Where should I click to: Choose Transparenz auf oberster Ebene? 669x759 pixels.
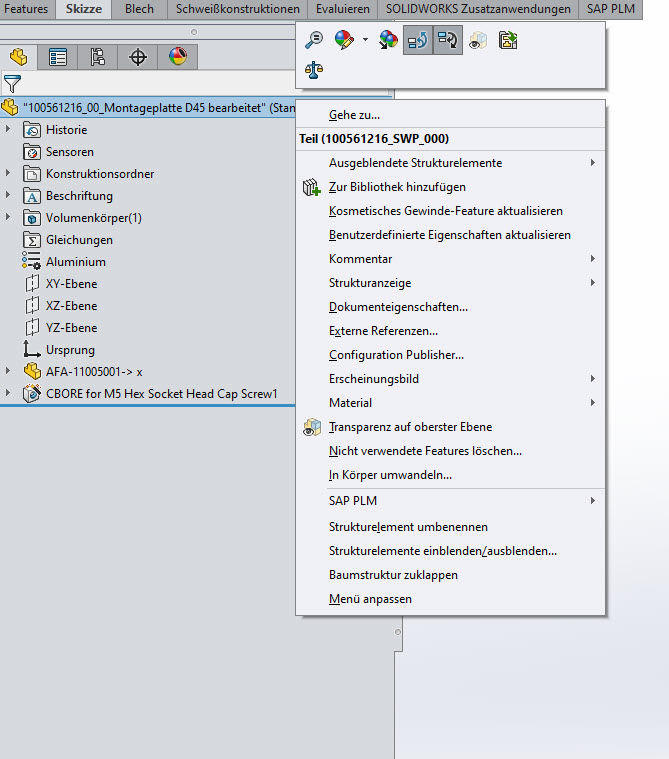point(450,426)
